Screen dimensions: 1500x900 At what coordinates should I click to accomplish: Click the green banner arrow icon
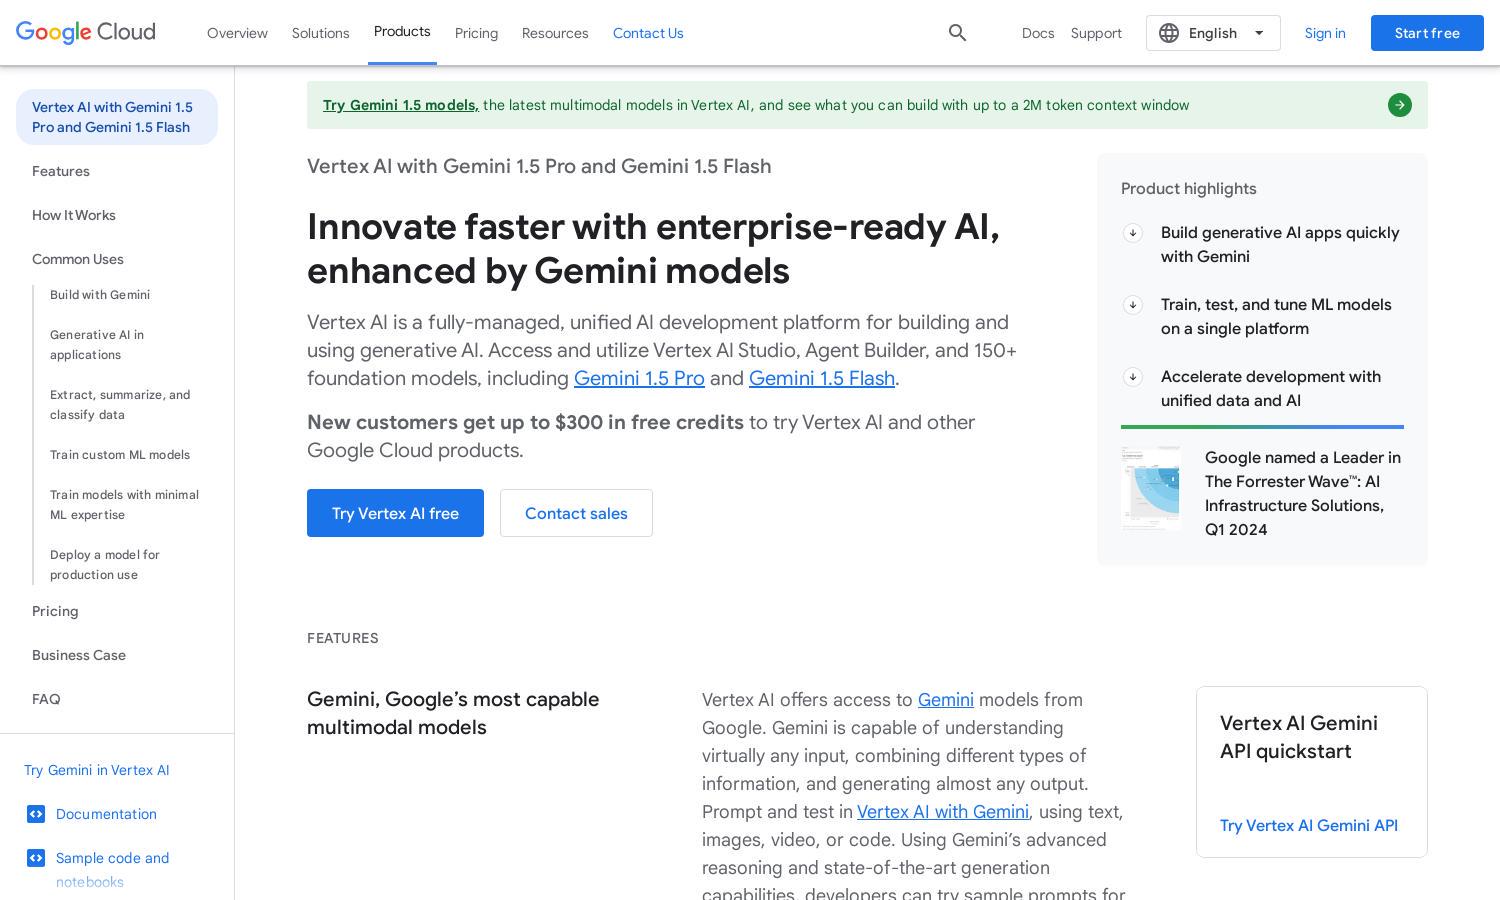tap(1400, 105)
